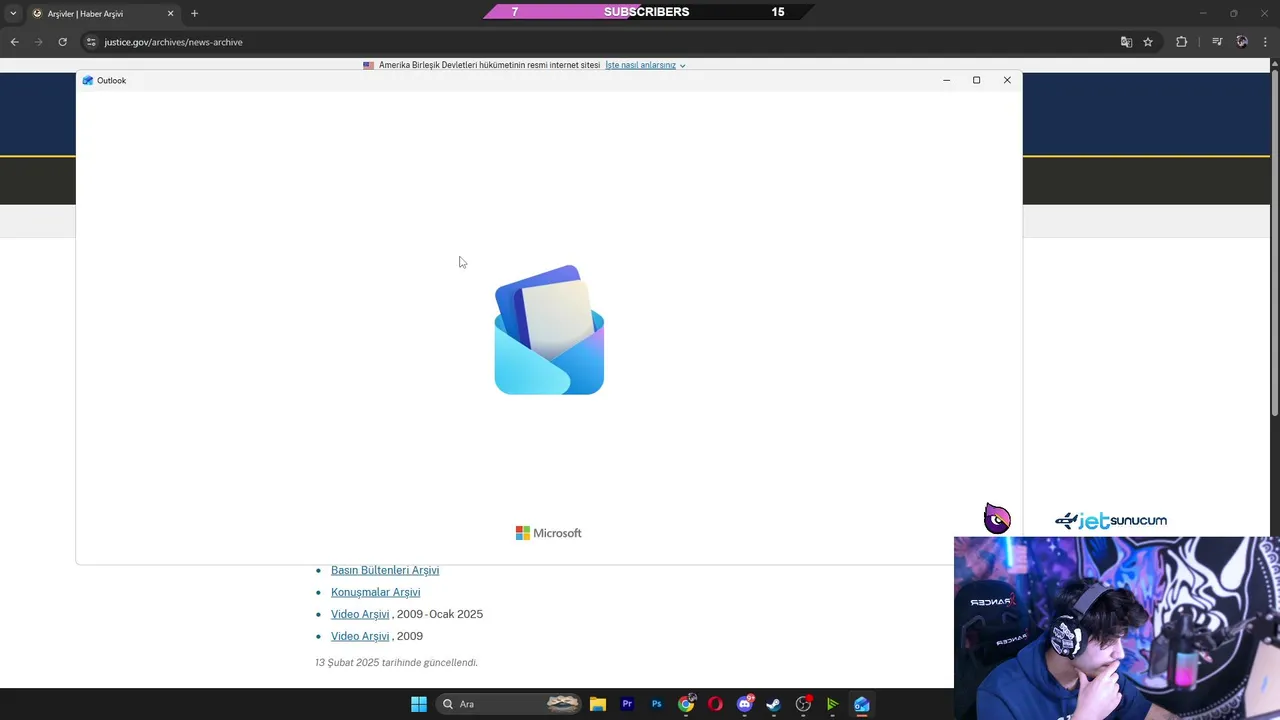Maximize the Outlook window
The width and height of the screenshot is (1280, 720).
point(976,80)
